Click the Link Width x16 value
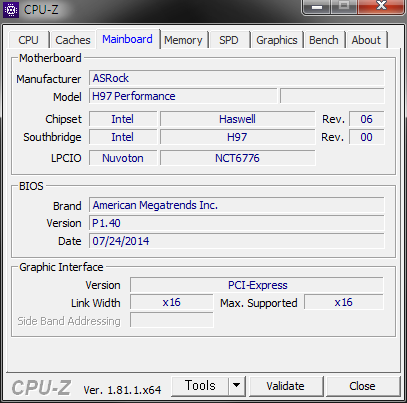This screenshot has height=403, width=407. coord(172,303)
